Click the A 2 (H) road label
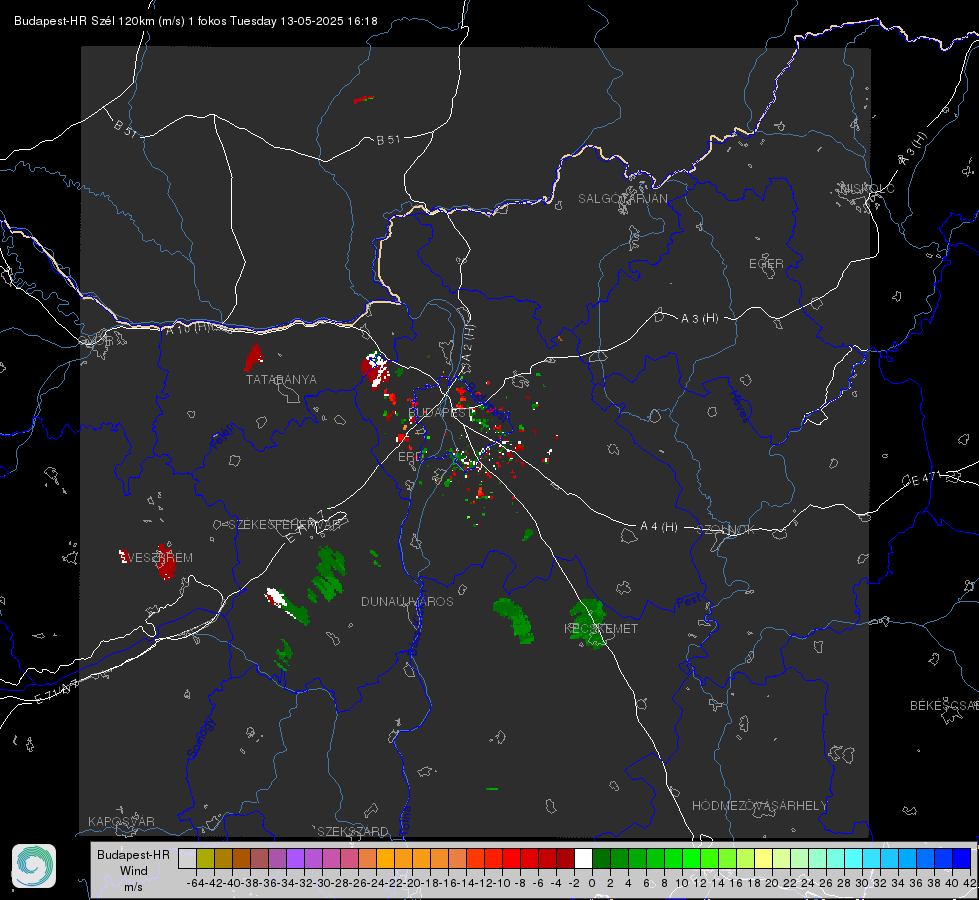Screen dimensions: 979x900 468,344
